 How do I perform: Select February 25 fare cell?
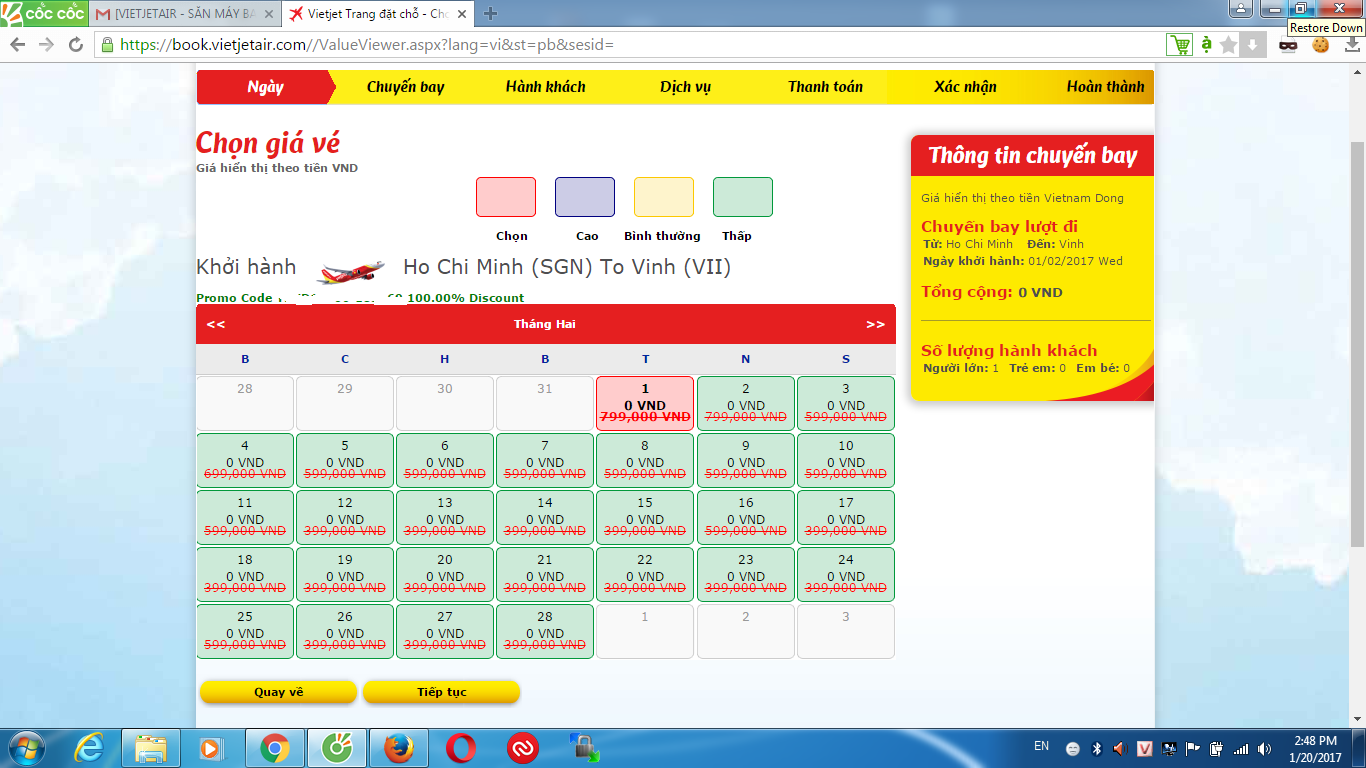pos(245,631)
